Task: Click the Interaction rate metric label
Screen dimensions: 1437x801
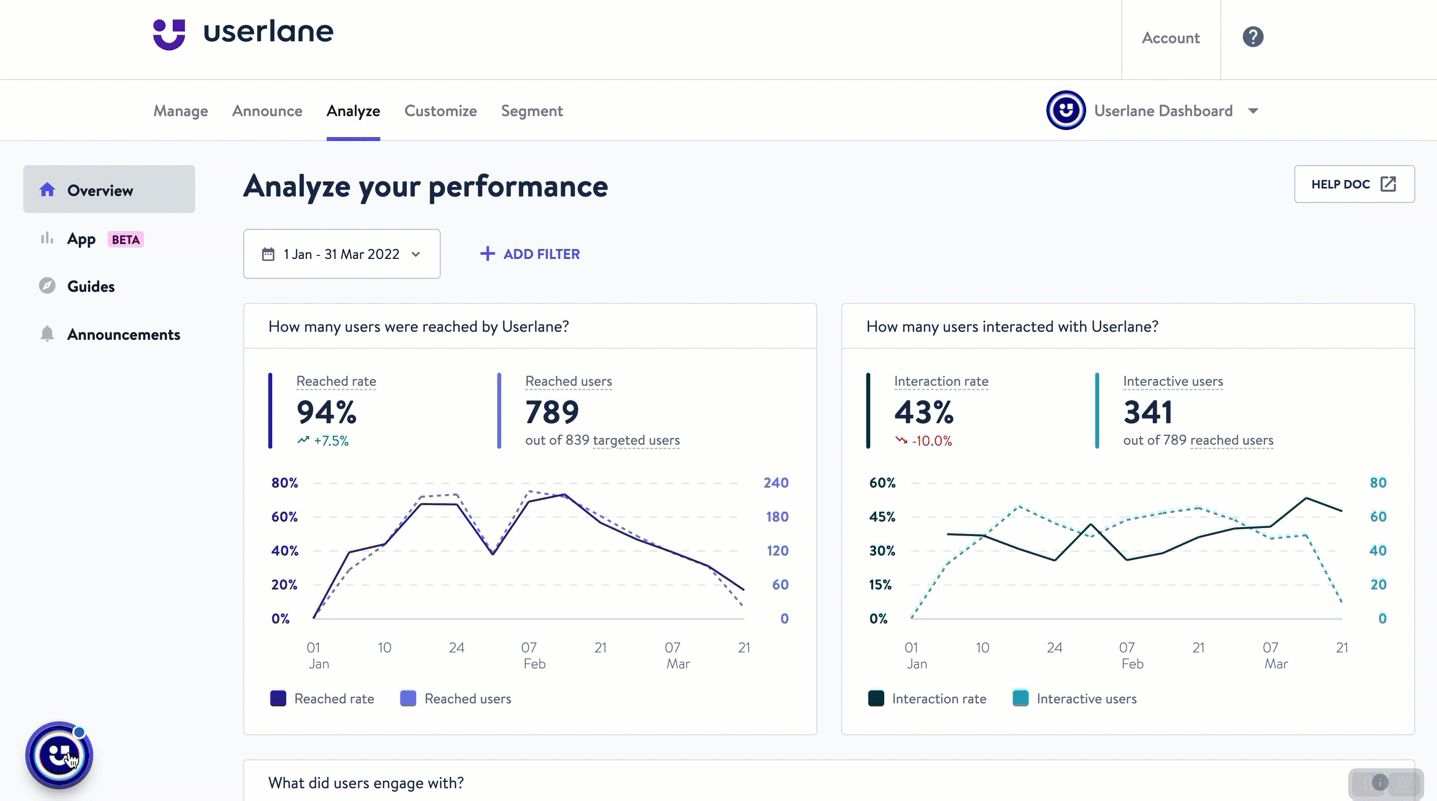Action: click(x=941, y=381)
